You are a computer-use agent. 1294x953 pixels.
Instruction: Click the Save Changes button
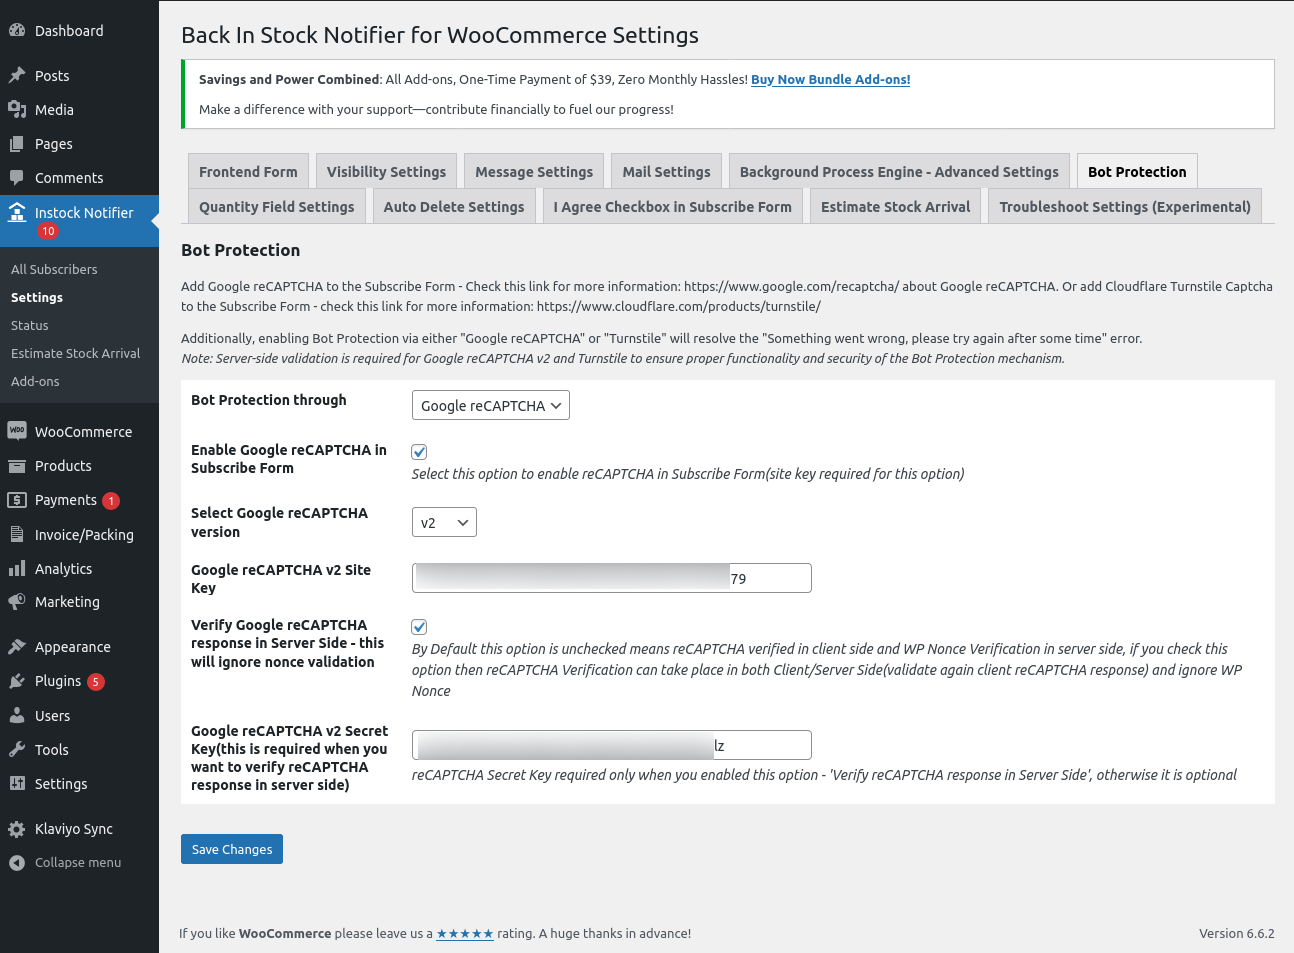click(232, 849)
